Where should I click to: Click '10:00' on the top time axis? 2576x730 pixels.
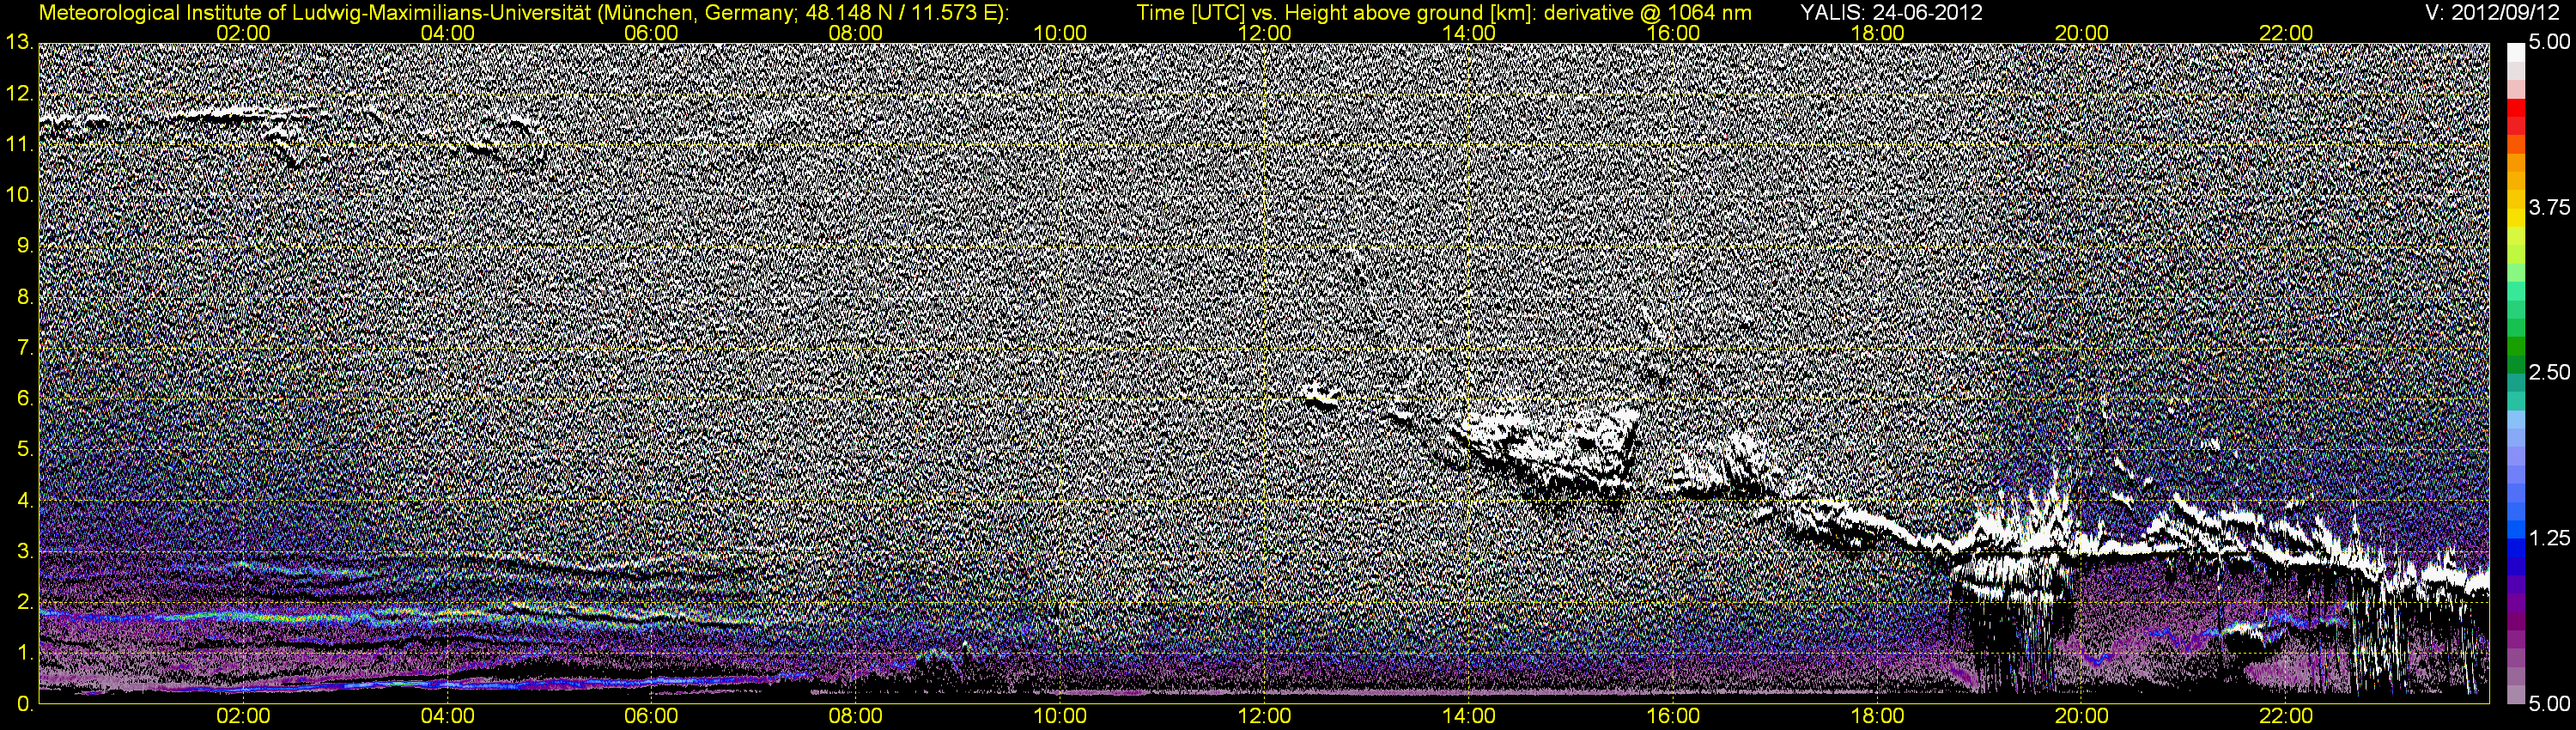point(1060,33)
